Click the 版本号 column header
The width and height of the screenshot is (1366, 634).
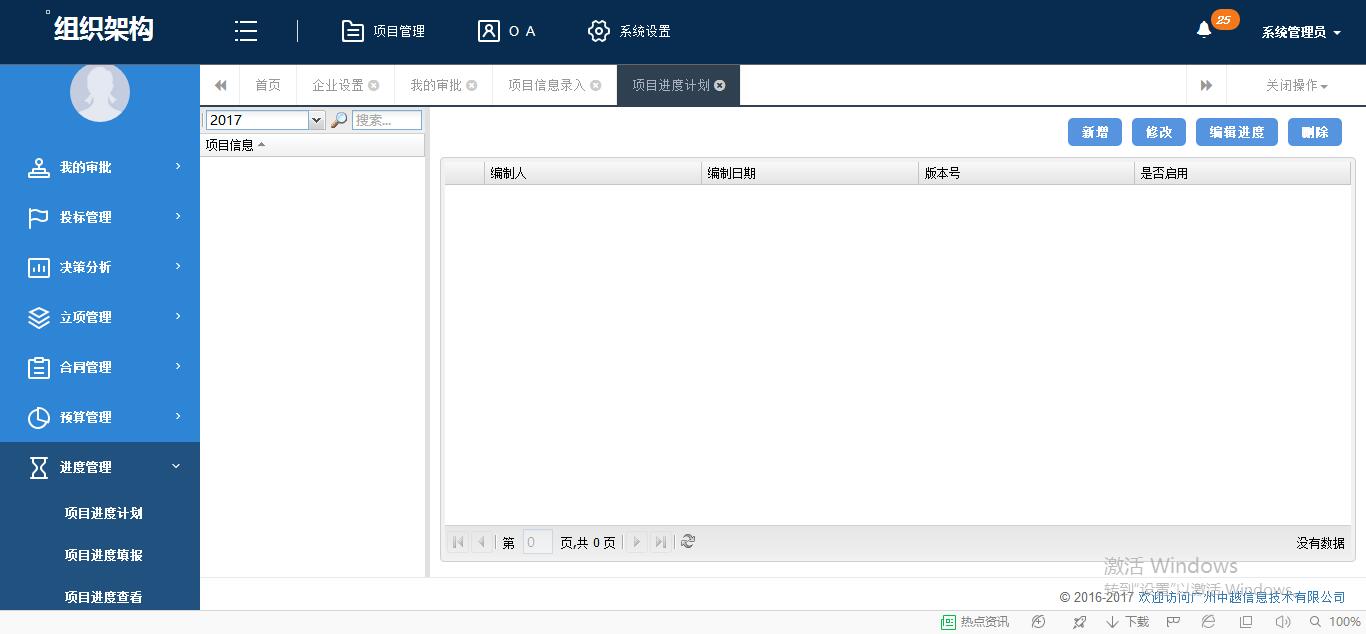point(1027,173)
